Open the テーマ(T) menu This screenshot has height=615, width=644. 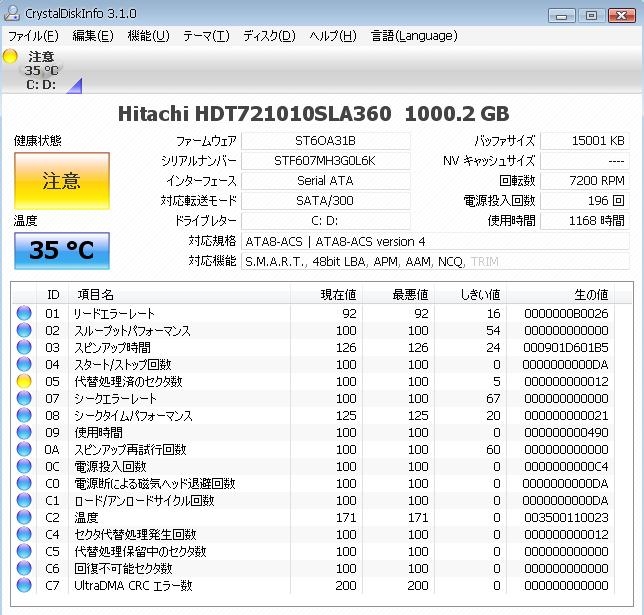[206, 36]
